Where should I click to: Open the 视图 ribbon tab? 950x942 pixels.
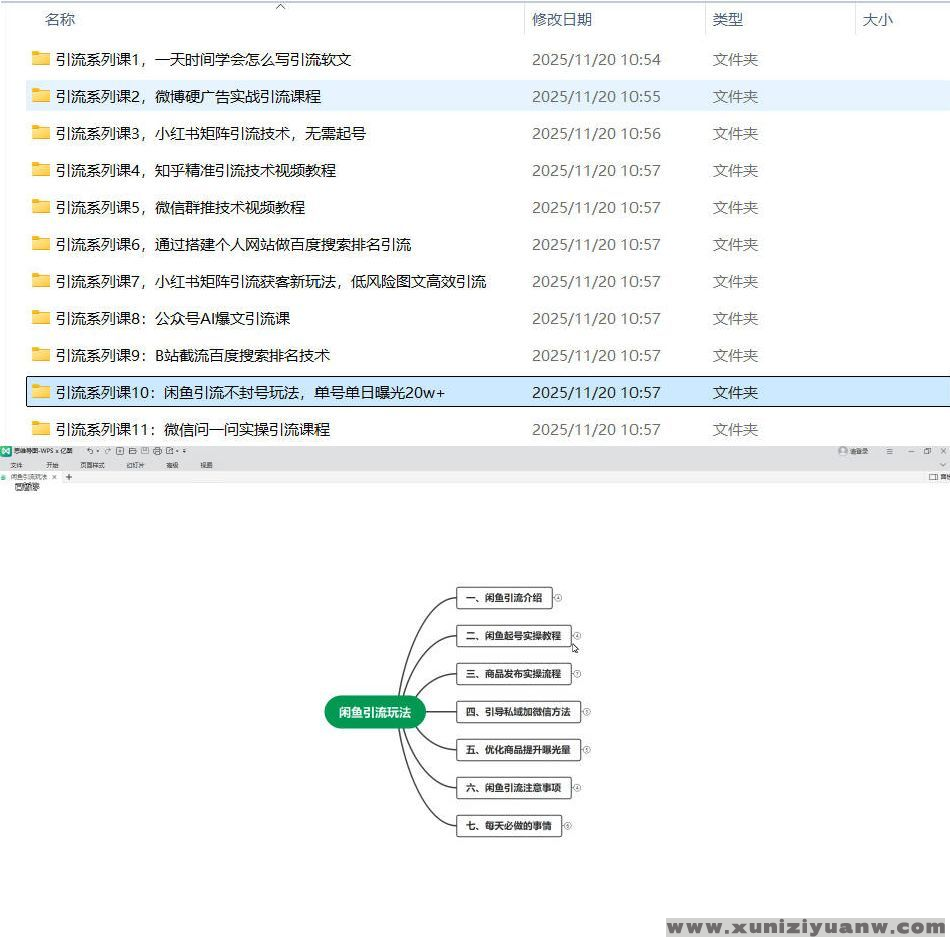(x=206, y=465)
